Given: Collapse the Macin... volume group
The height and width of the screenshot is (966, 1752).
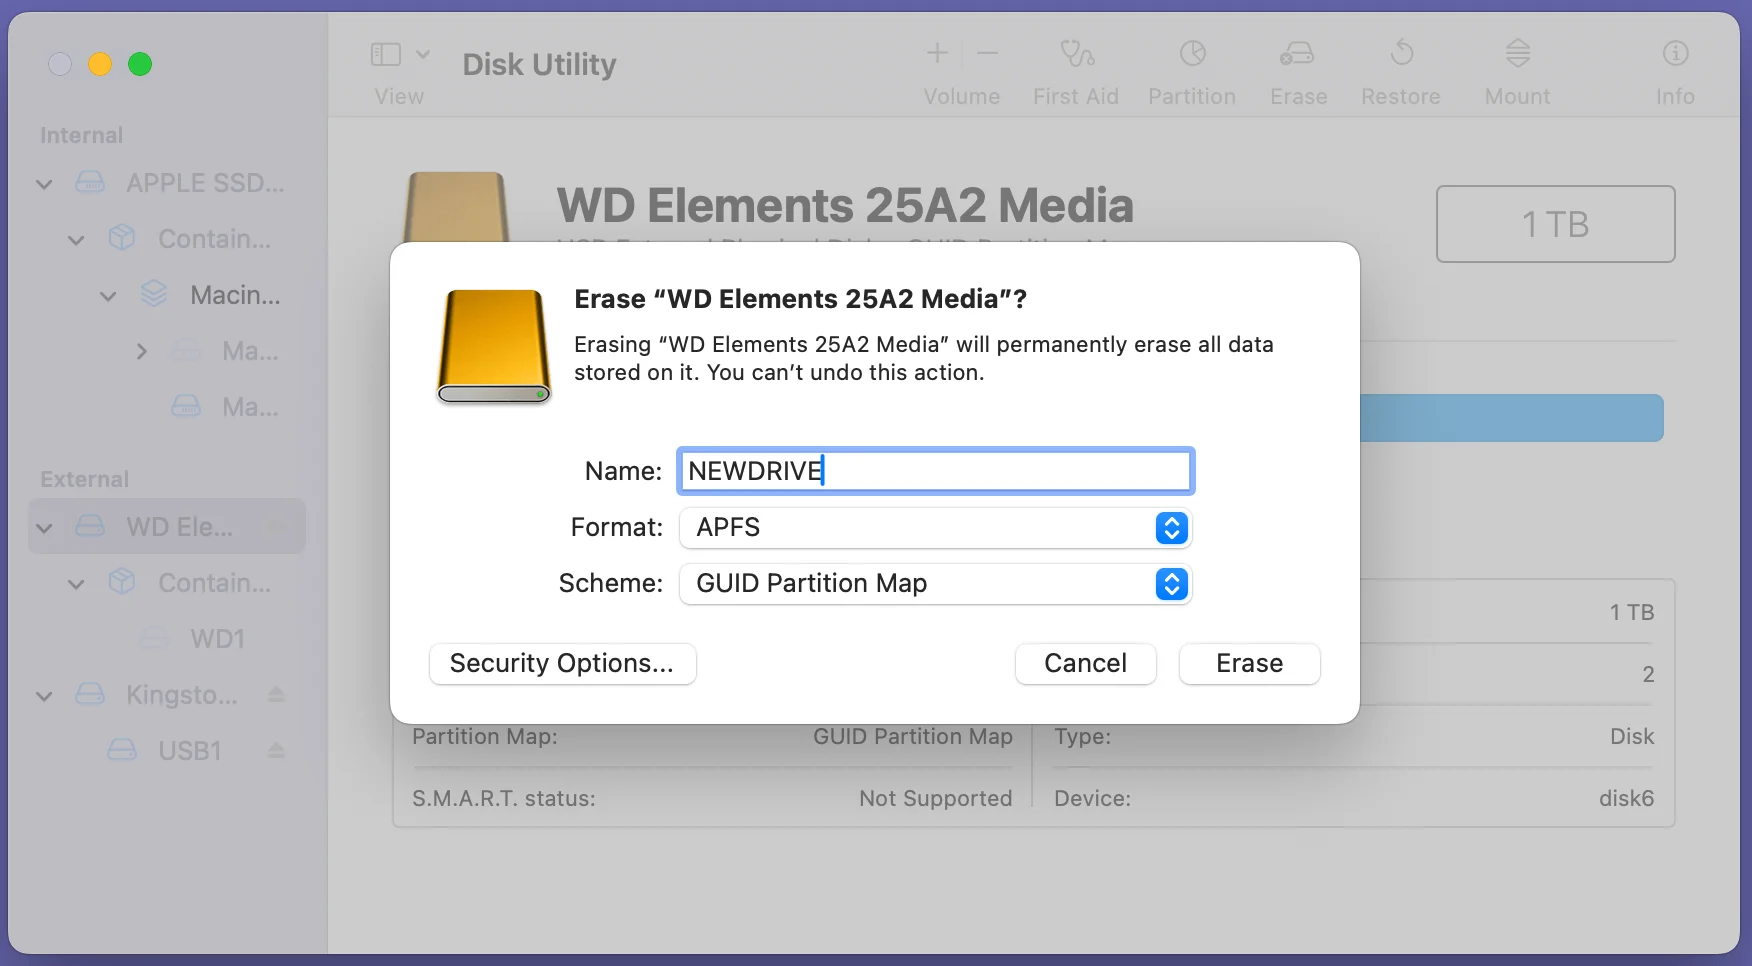Looking at the screenshot, I should point(108,296).
